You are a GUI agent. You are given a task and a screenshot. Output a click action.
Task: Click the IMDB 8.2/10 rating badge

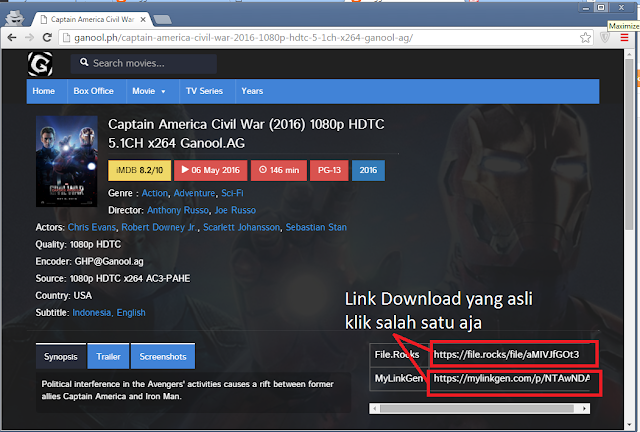click(140, 170)
